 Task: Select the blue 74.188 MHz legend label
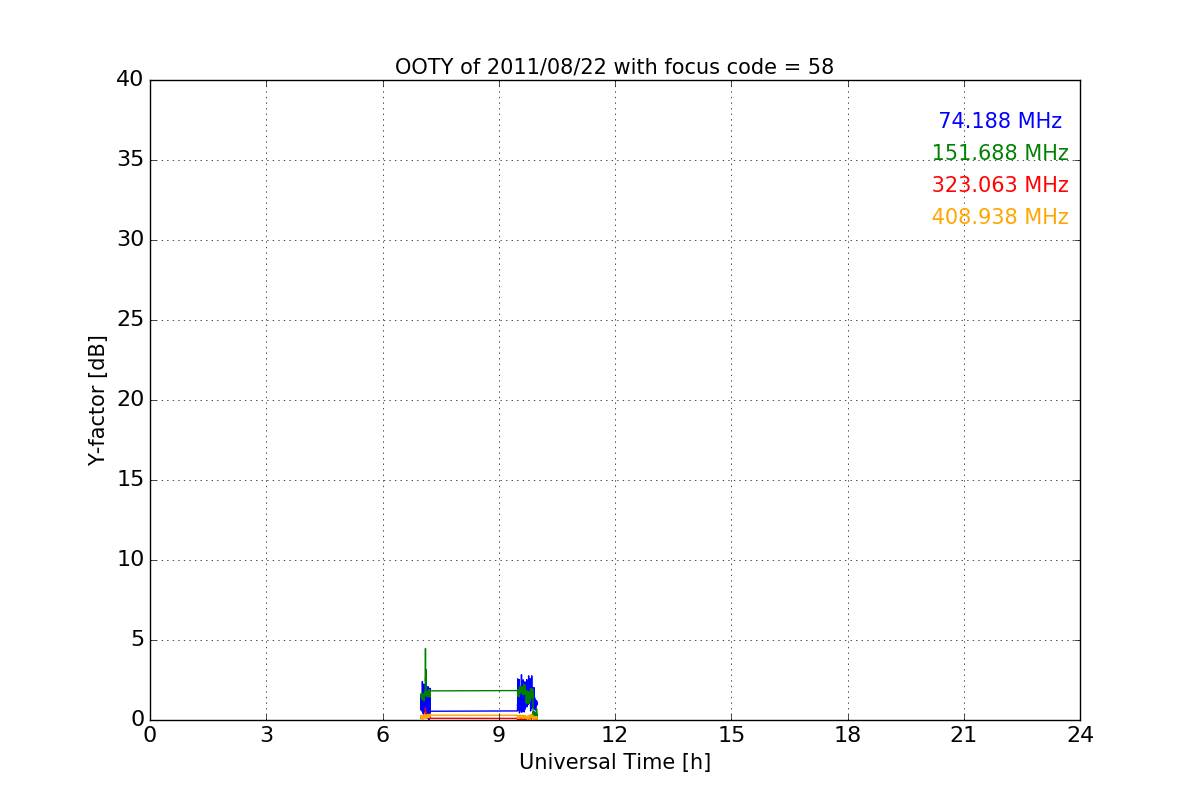tap(1000, 121)
